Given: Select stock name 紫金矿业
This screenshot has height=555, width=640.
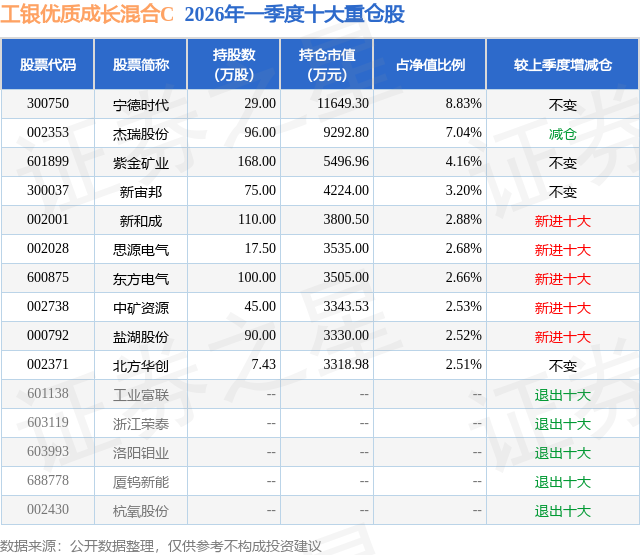Looking at the screenshot, I should 141,163.
